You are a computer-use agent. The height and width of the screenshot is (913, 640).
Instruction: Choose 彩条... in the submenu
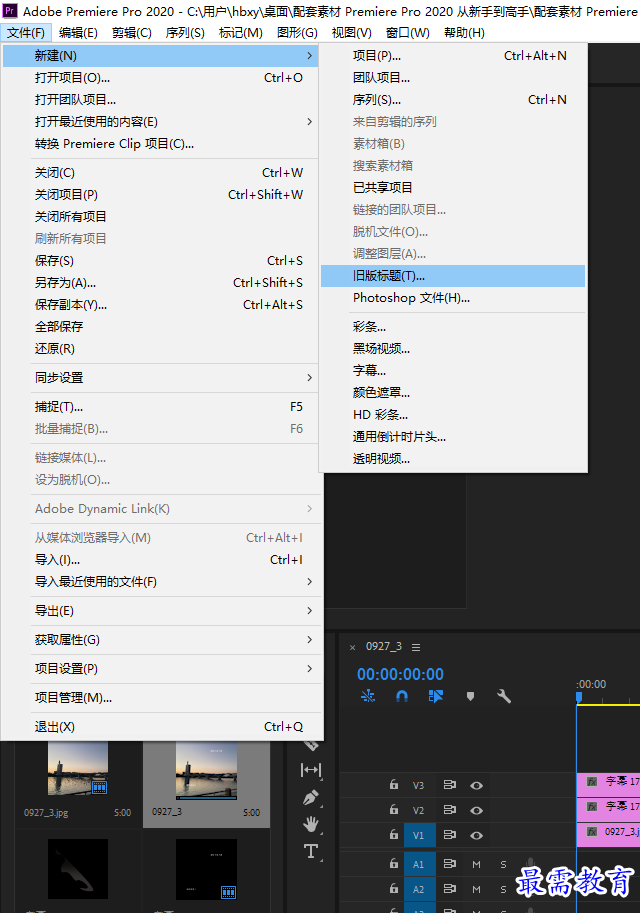click(x=452, y=327)
